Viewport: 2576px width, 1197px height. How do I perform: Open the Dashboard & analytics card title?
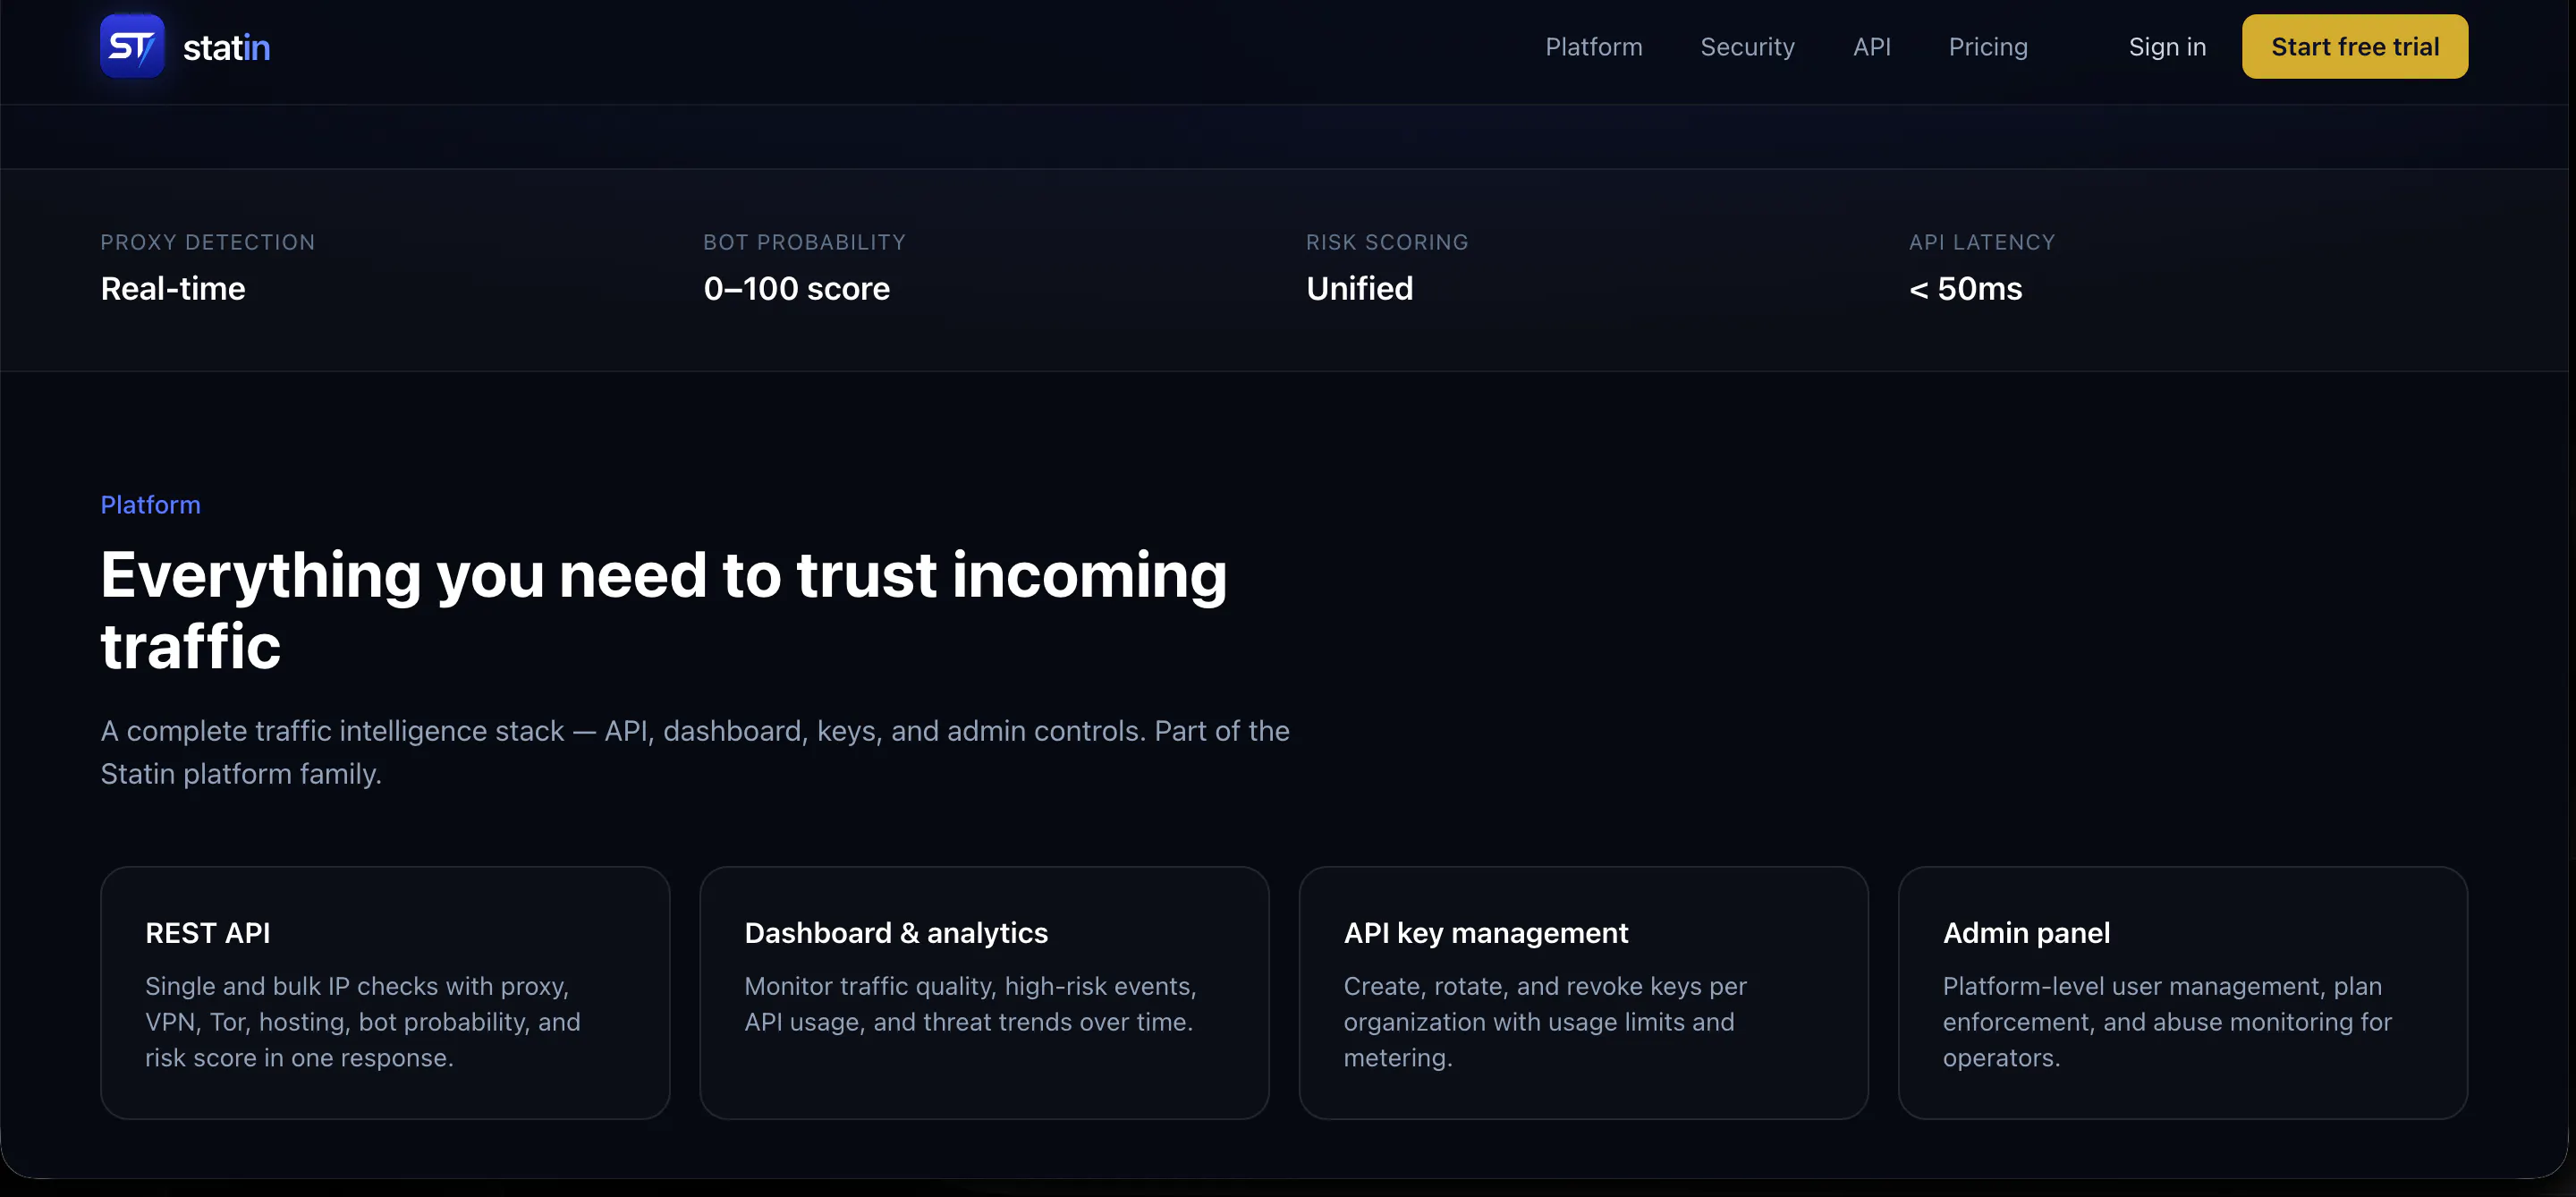(895, 932)
